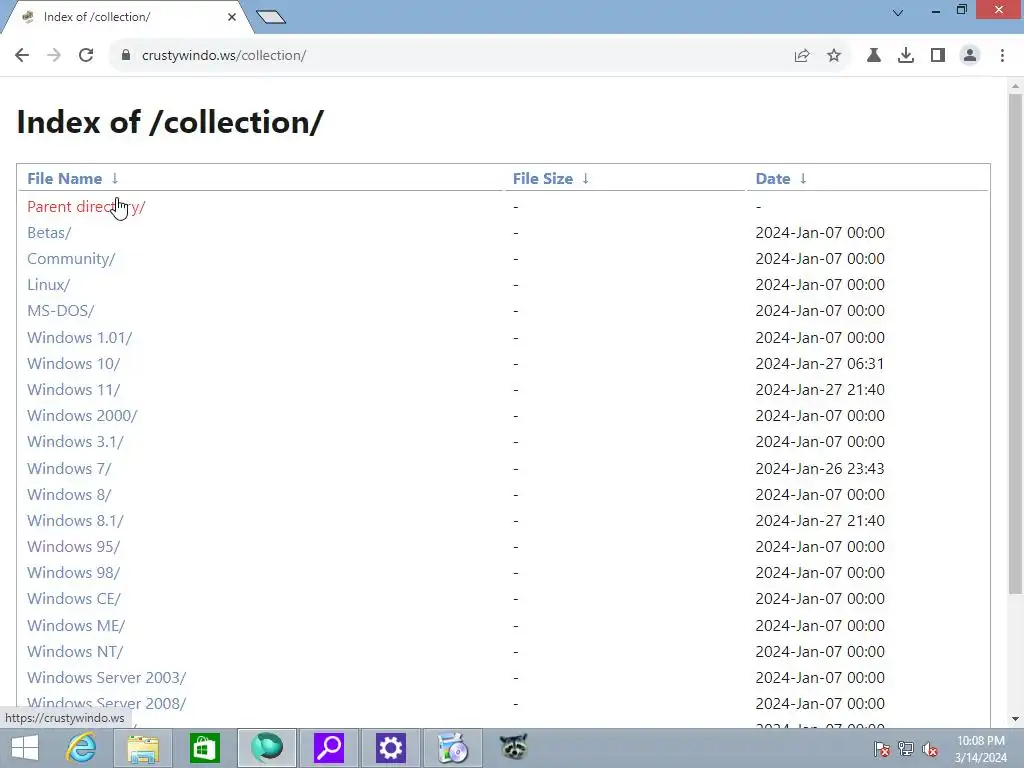The height and width of the screenshot is (768, 1024).
Task: Open the Community folder
Action: tap(71, 259)
